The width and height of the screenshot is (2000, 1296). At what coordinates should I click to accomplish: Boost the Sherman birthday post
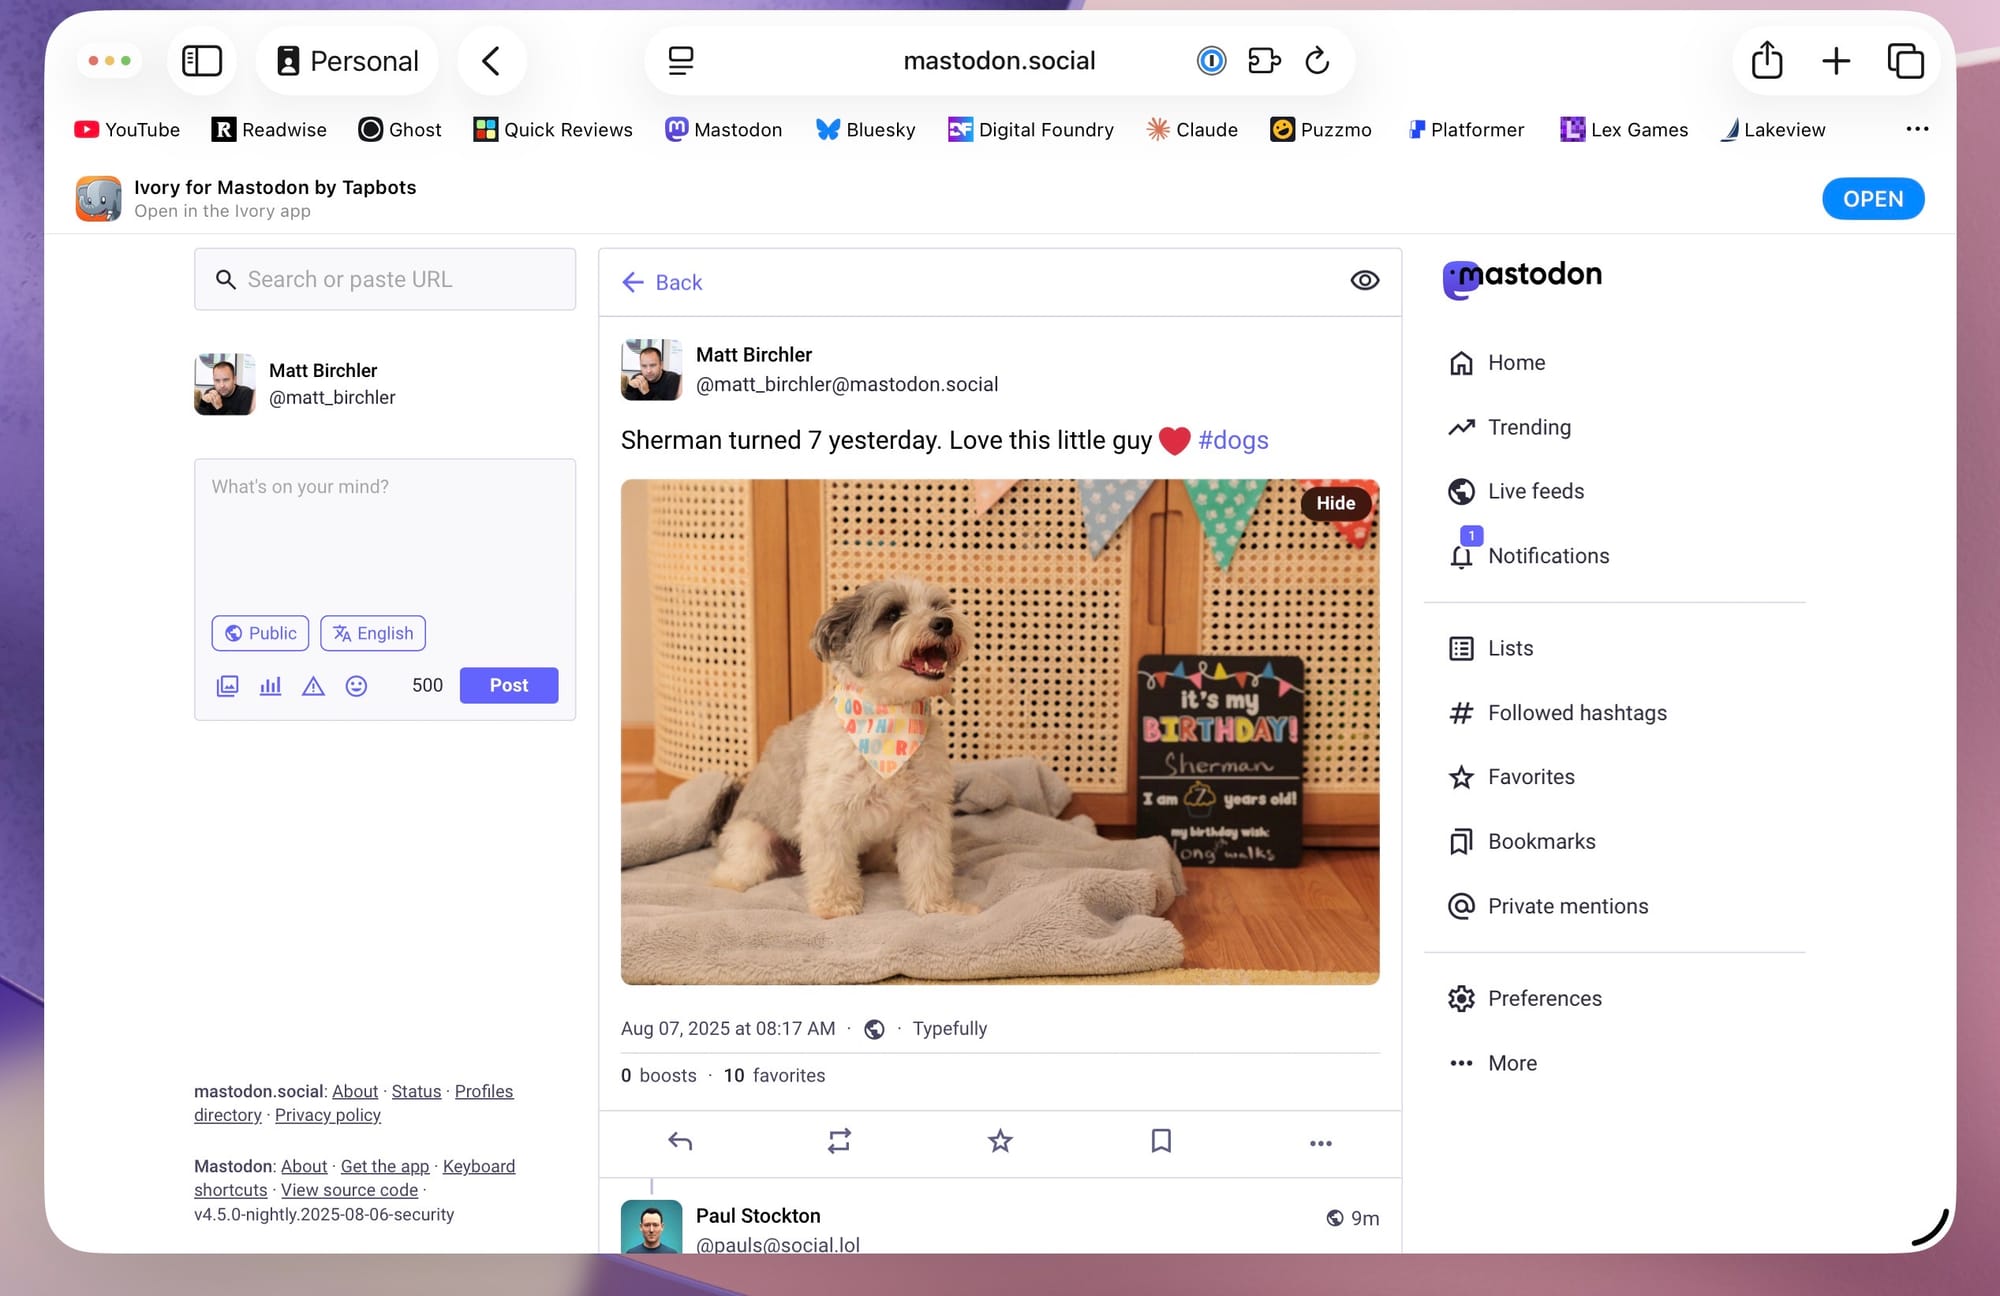coord(839,1141)
